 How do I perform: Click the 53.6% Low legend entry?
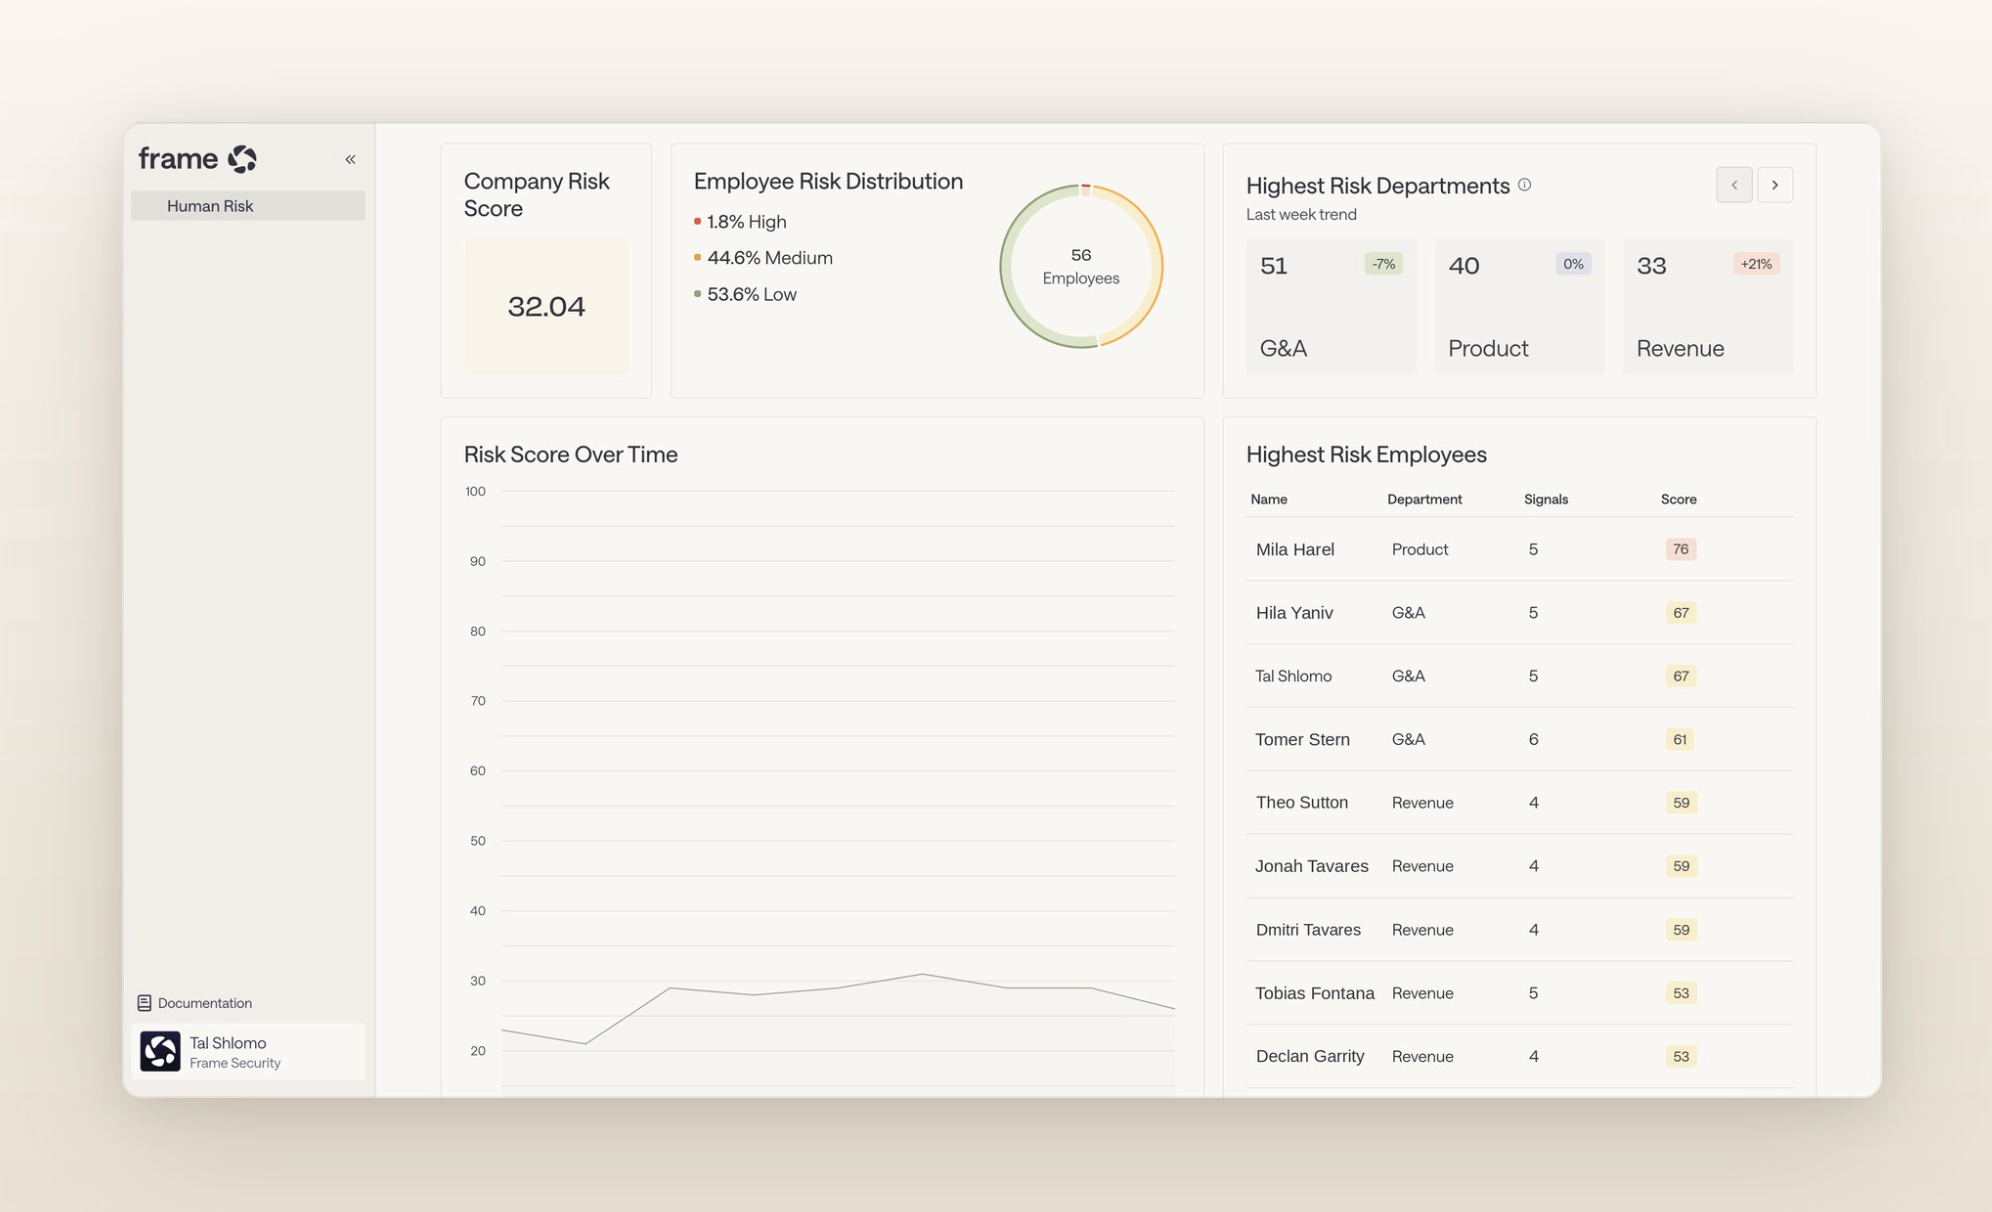746,294
